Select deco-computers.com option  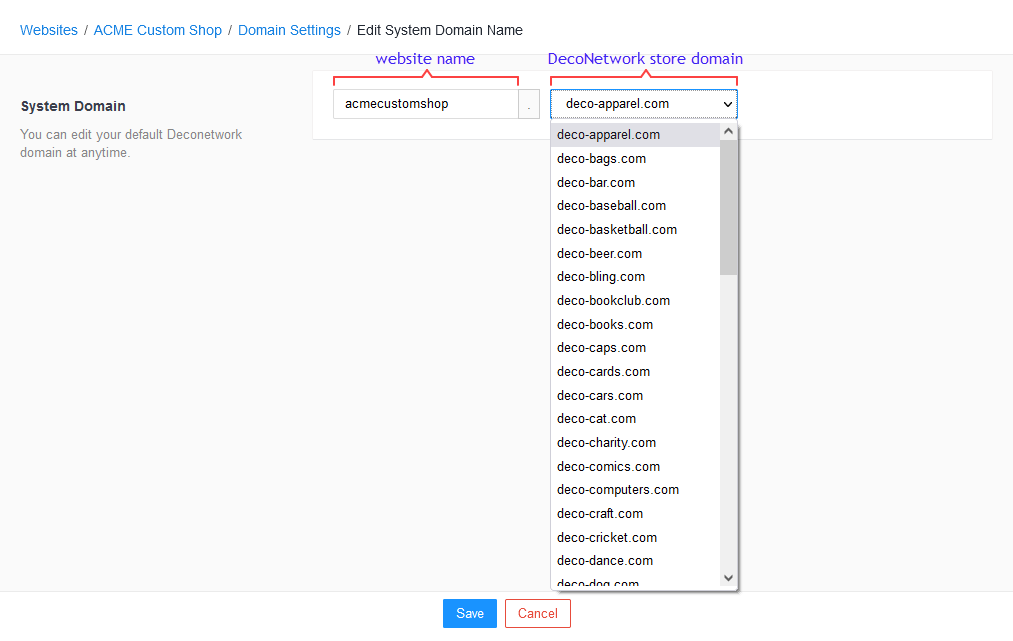point(636,490)
